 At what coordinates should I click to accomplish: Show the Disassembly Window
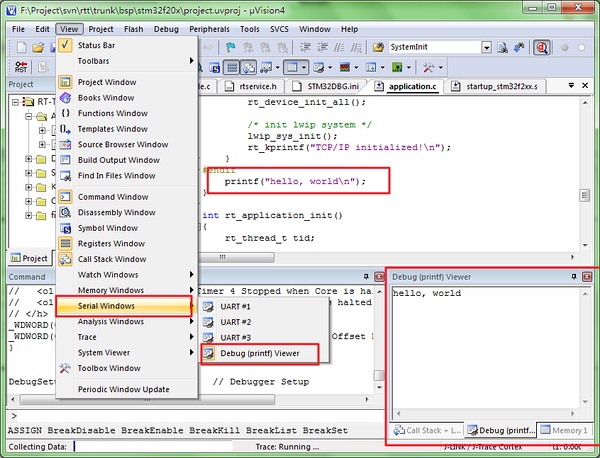coord(116,212)
